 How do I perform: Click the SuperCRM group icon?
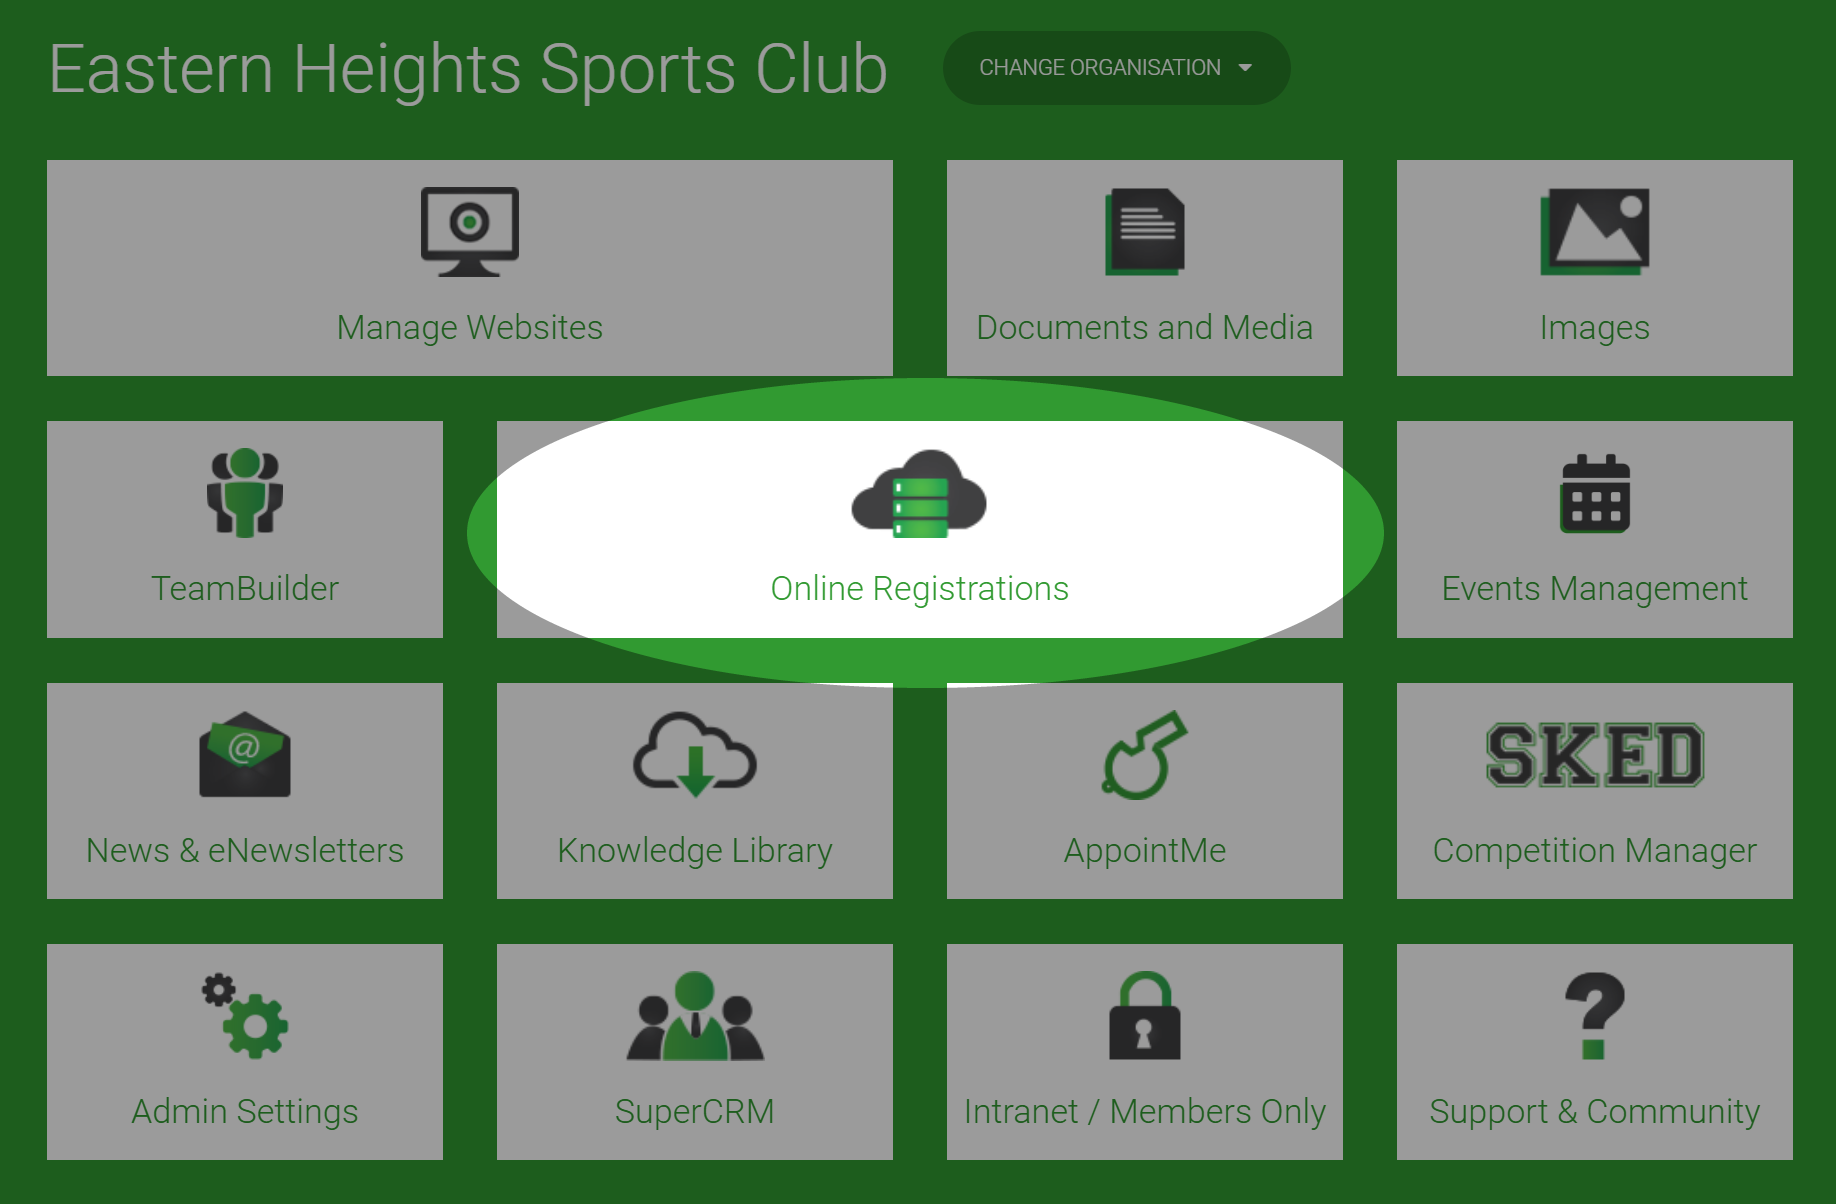tap(695, 1016)
